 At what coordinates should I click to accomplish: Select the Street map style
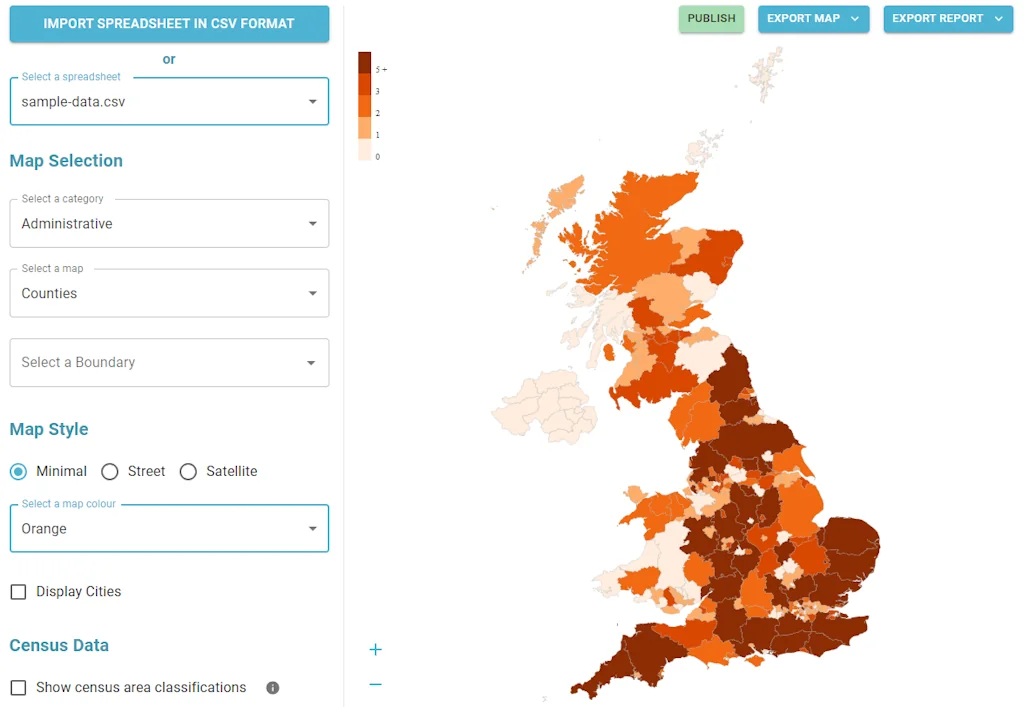point(110,471)
